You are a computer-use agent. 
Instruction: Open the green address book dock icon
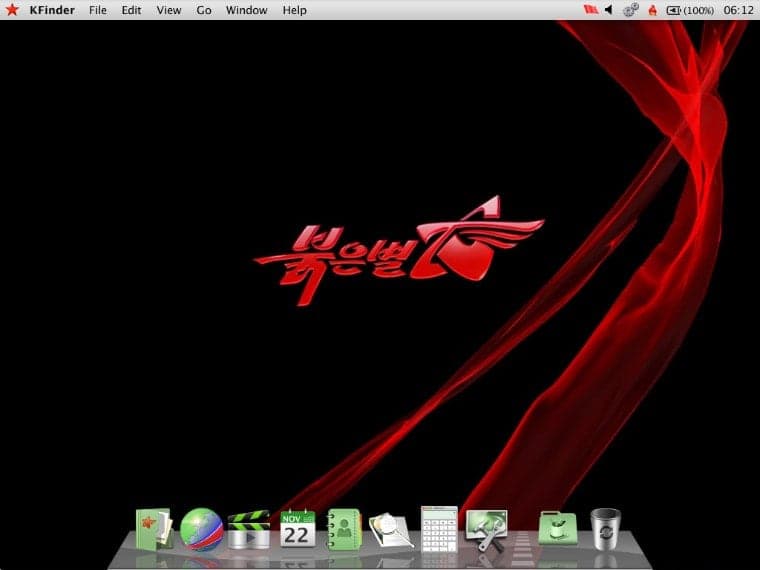(344, 529)
